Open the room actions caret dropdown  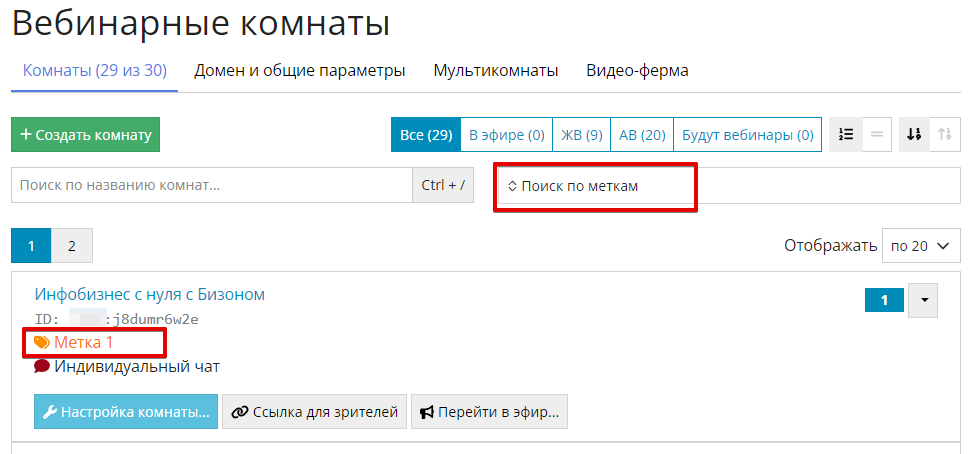tap(924, 300)
